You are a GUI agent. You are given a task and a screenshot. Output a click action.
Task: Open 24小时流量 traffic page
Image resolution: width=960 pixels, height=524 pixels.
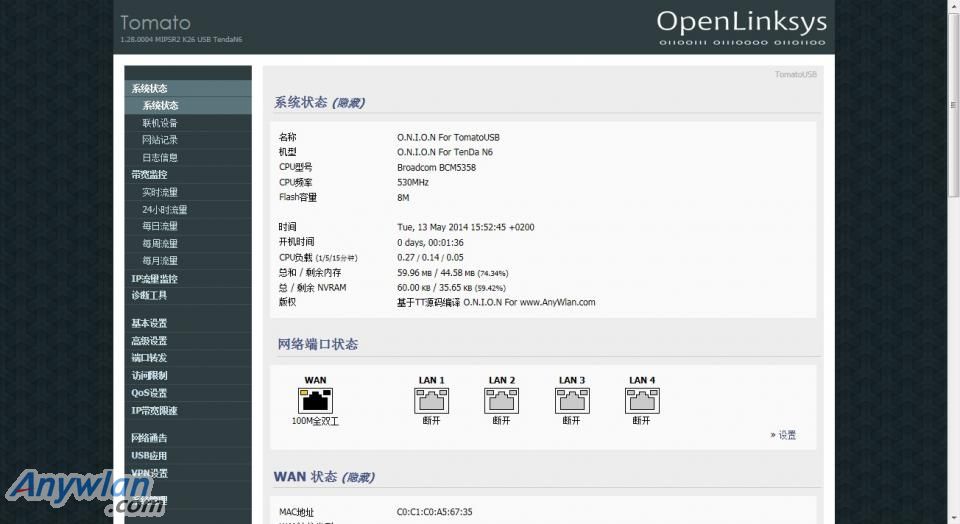coord(188,209)
